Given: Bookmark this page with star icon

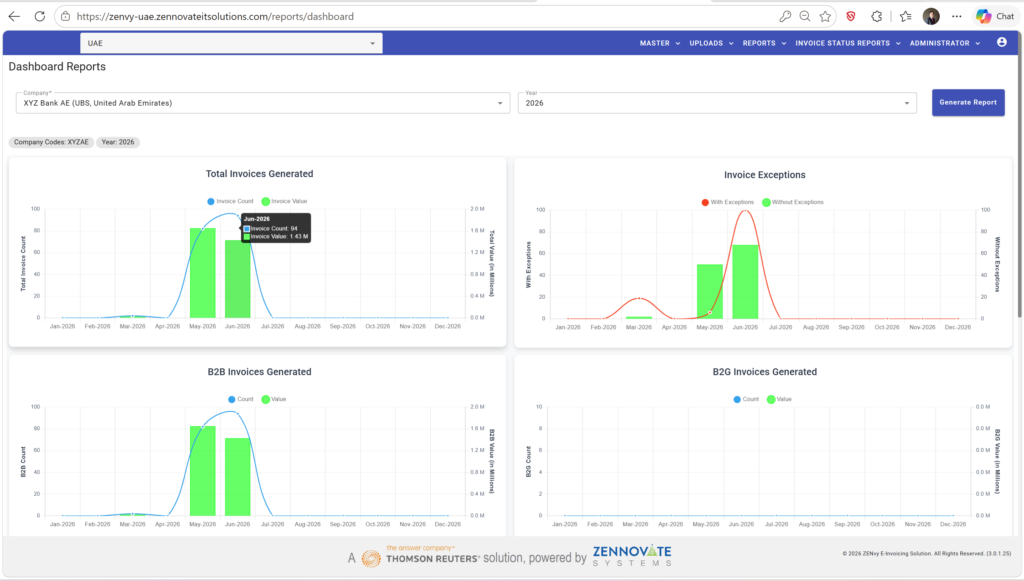Looking at the screenshot, I should click(825, 16).
